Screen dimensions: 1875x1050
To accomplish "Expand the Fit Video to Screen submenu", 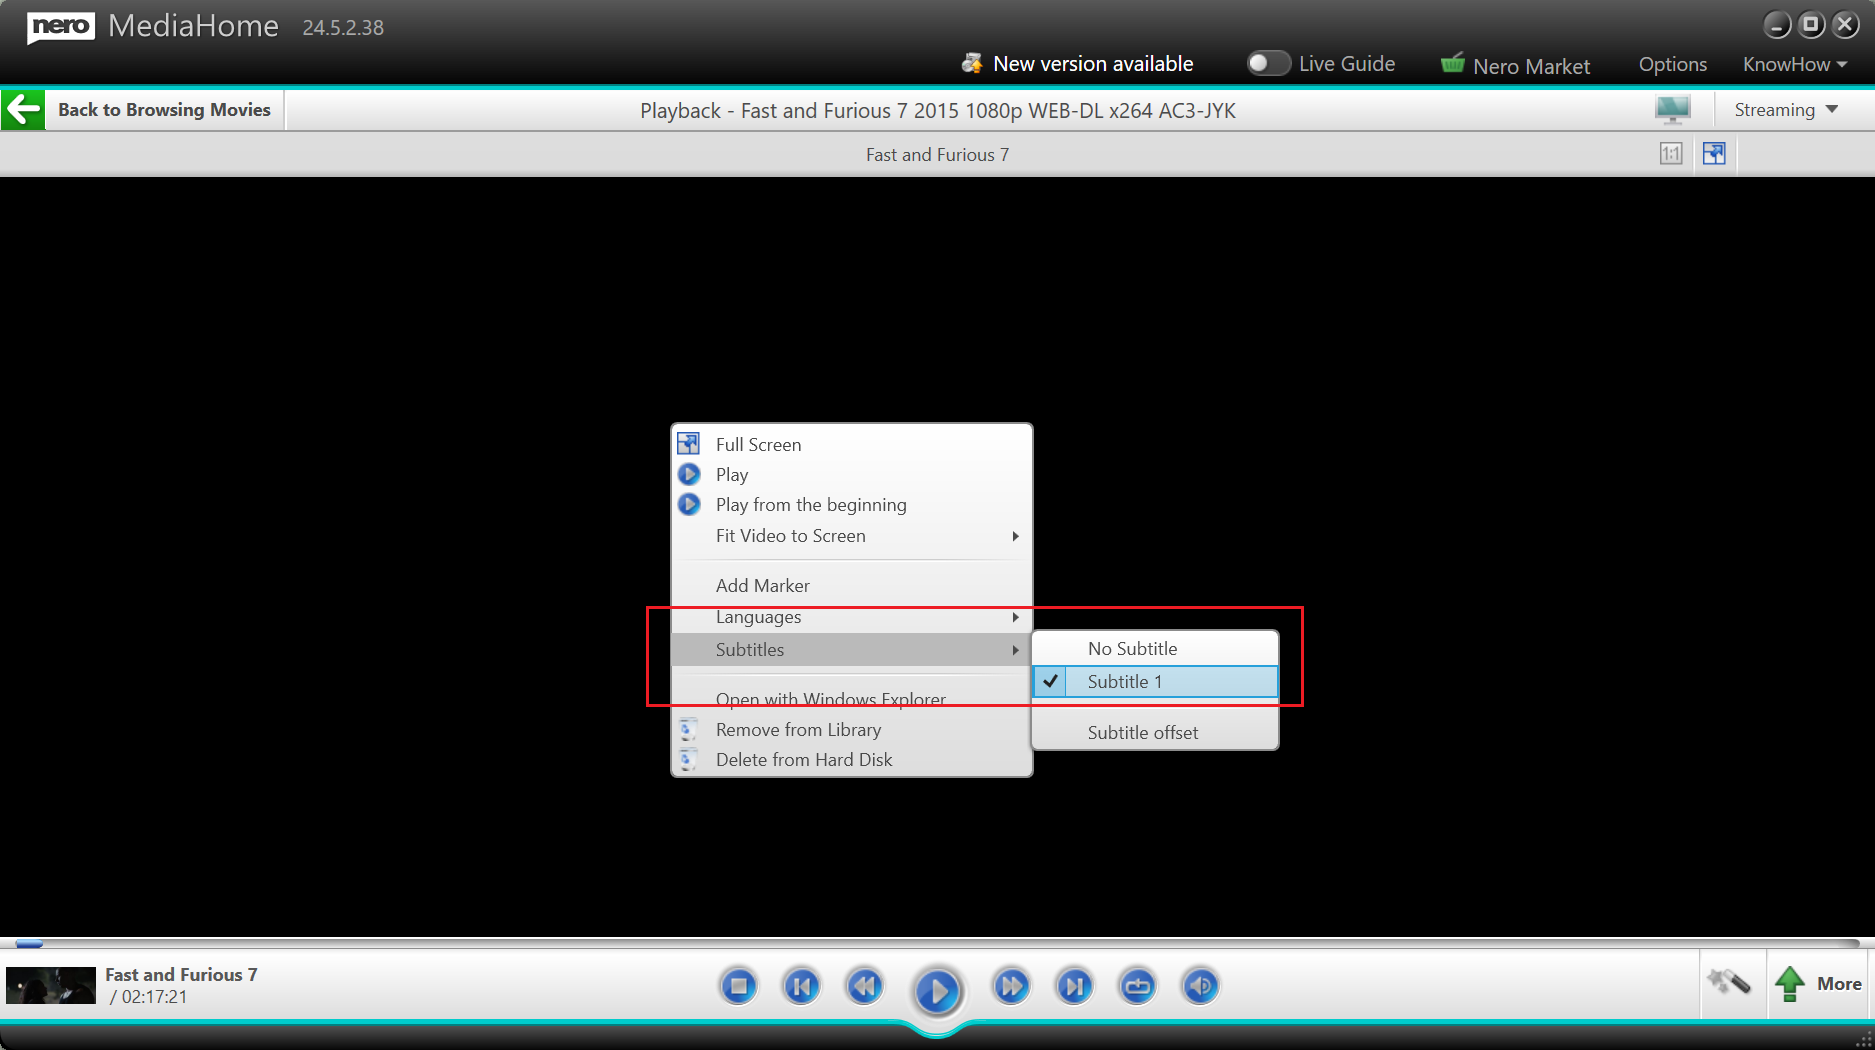I will click(852, 536).
